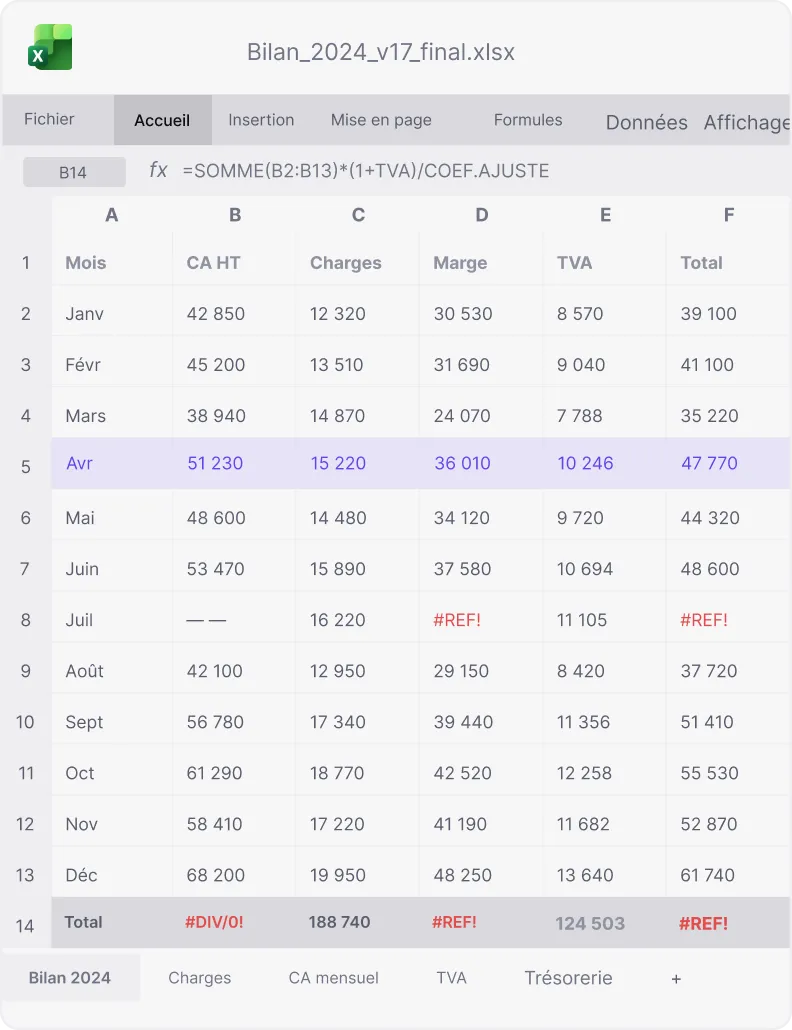The height and width of the screenshot is (1030, 792).
Task: Select column F header
Action: tap(728, 215)
